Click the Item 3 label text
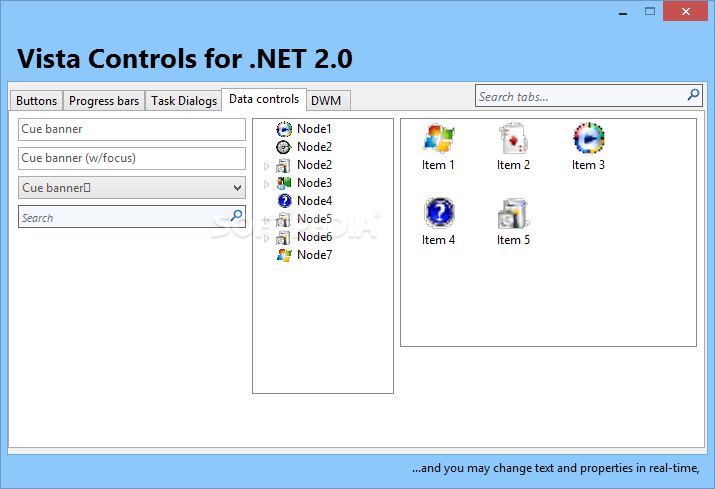The height and width of the screenshot is (489, 715). pos(588,165)
